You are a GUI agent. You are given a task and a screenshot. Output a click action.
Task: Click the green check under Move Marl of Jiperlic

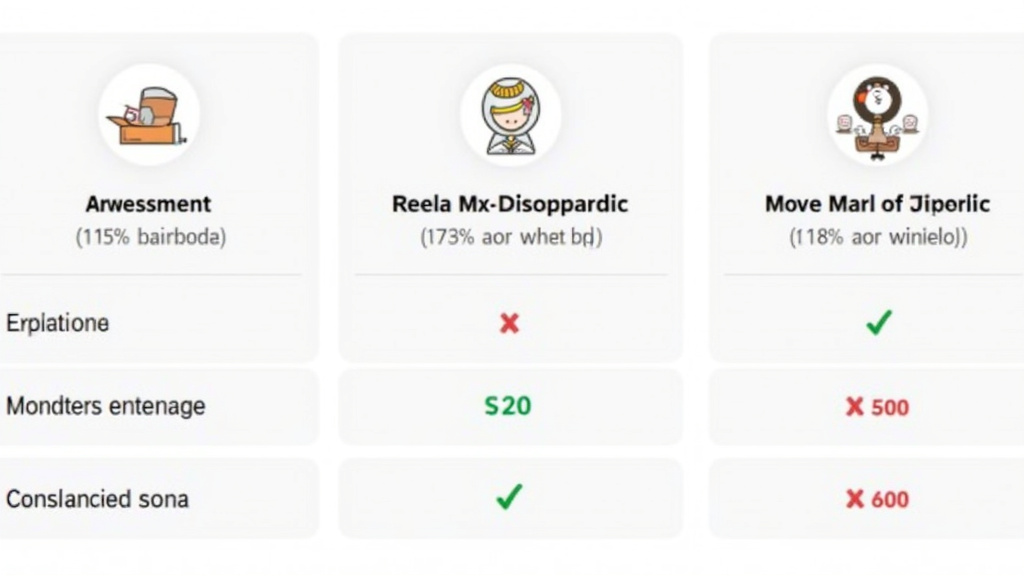[877, 320]
